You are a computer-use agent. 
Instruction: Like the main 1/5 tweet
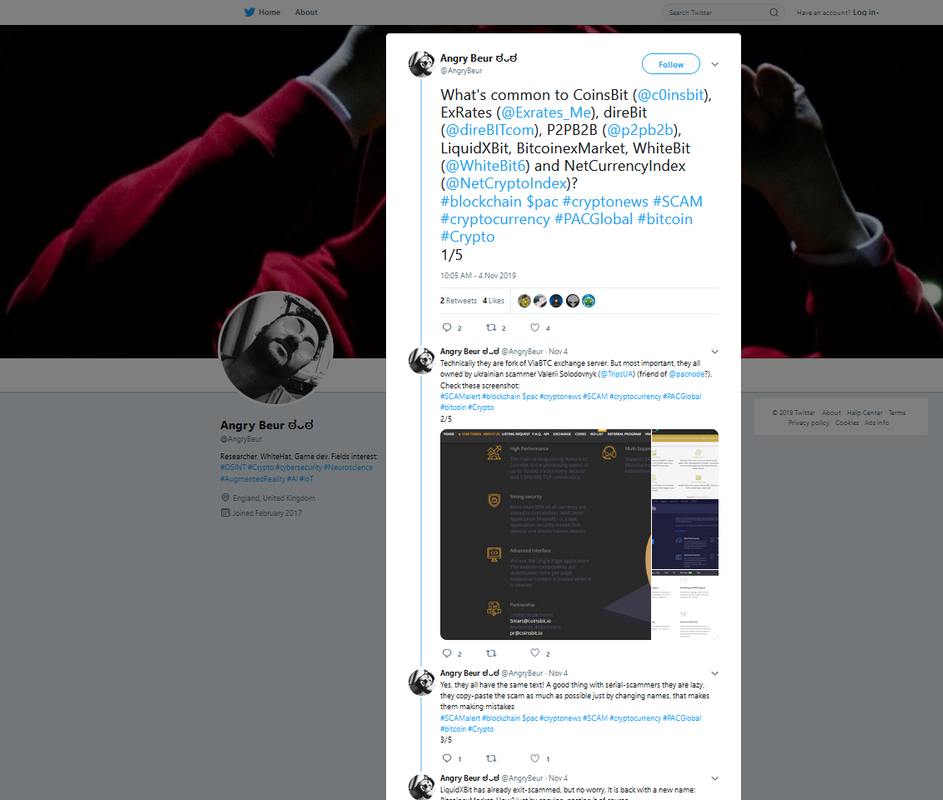click(535, 327)
